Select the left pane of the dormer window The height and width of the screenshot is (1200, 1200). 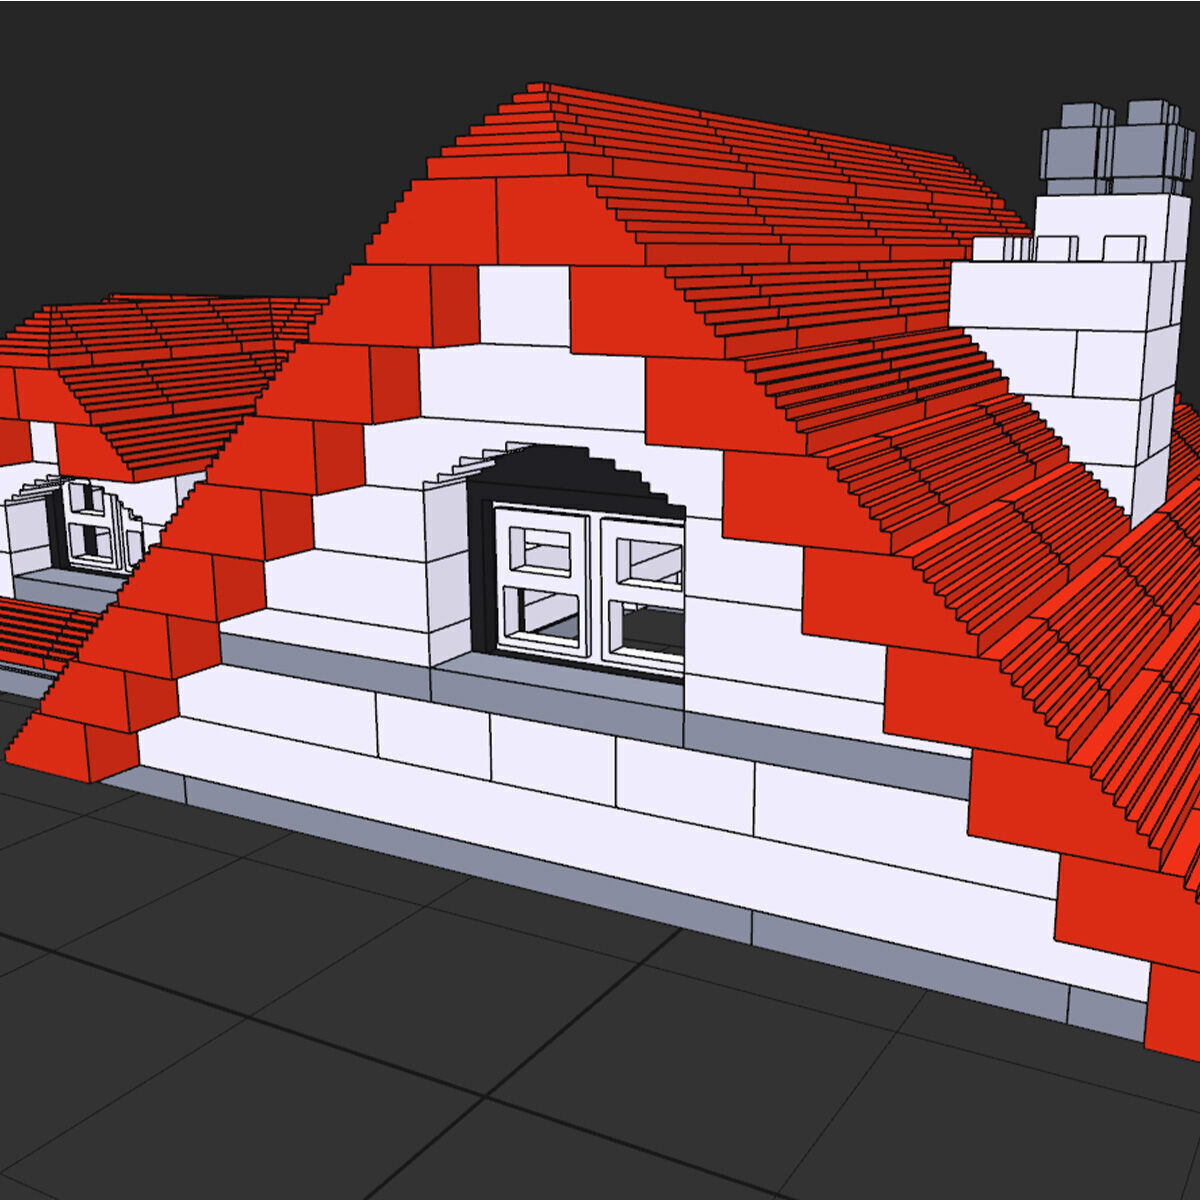pos(541,582)
